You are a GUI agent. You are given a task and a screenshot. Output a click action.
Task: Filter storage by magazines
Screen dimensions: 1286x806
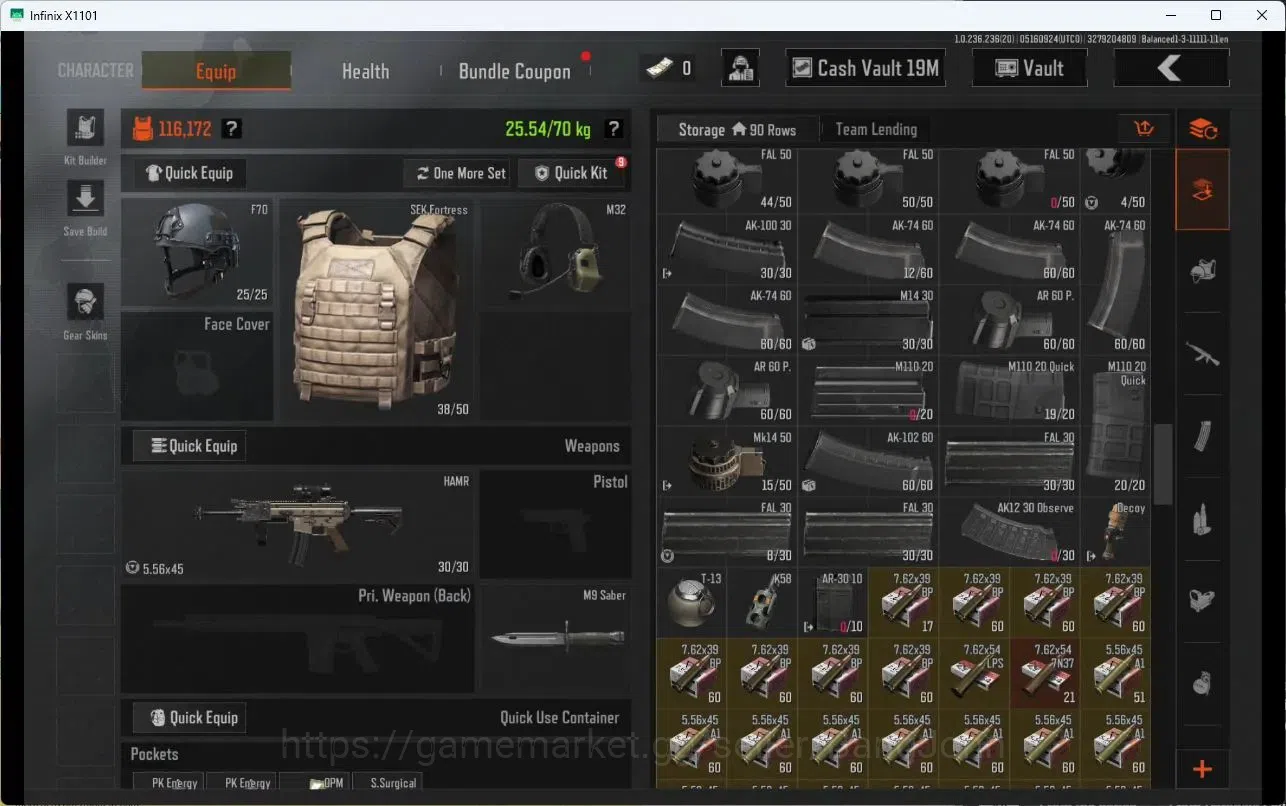[x=1202, y=436]
